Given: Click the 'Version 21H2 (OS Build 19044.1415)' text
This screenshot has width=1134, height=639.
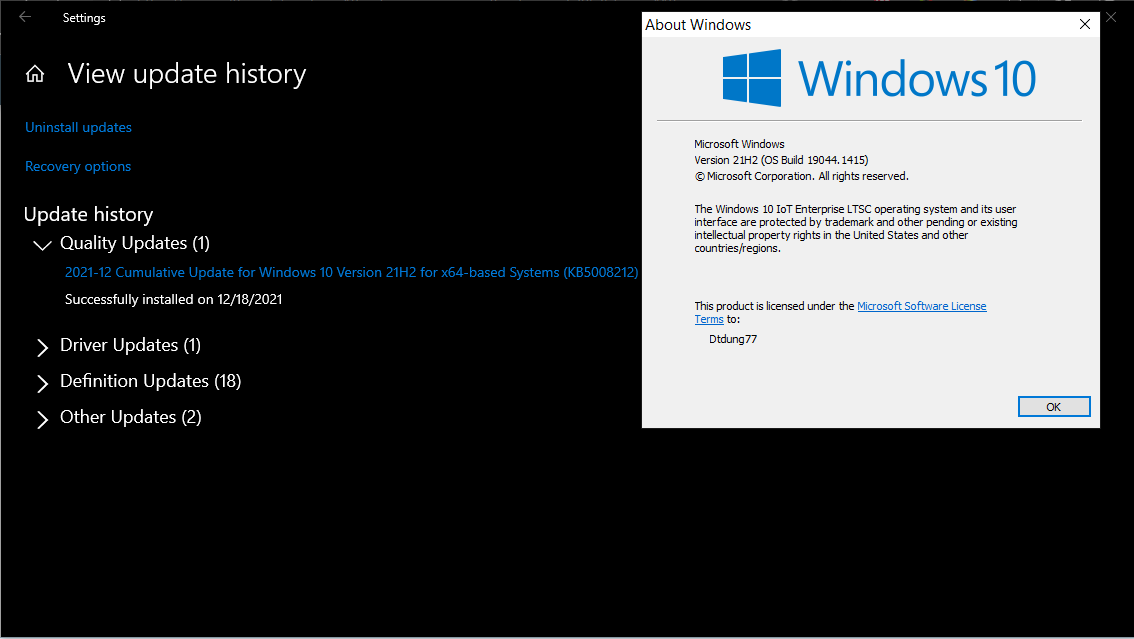Looking at the screenshot, I should (781, 160).
